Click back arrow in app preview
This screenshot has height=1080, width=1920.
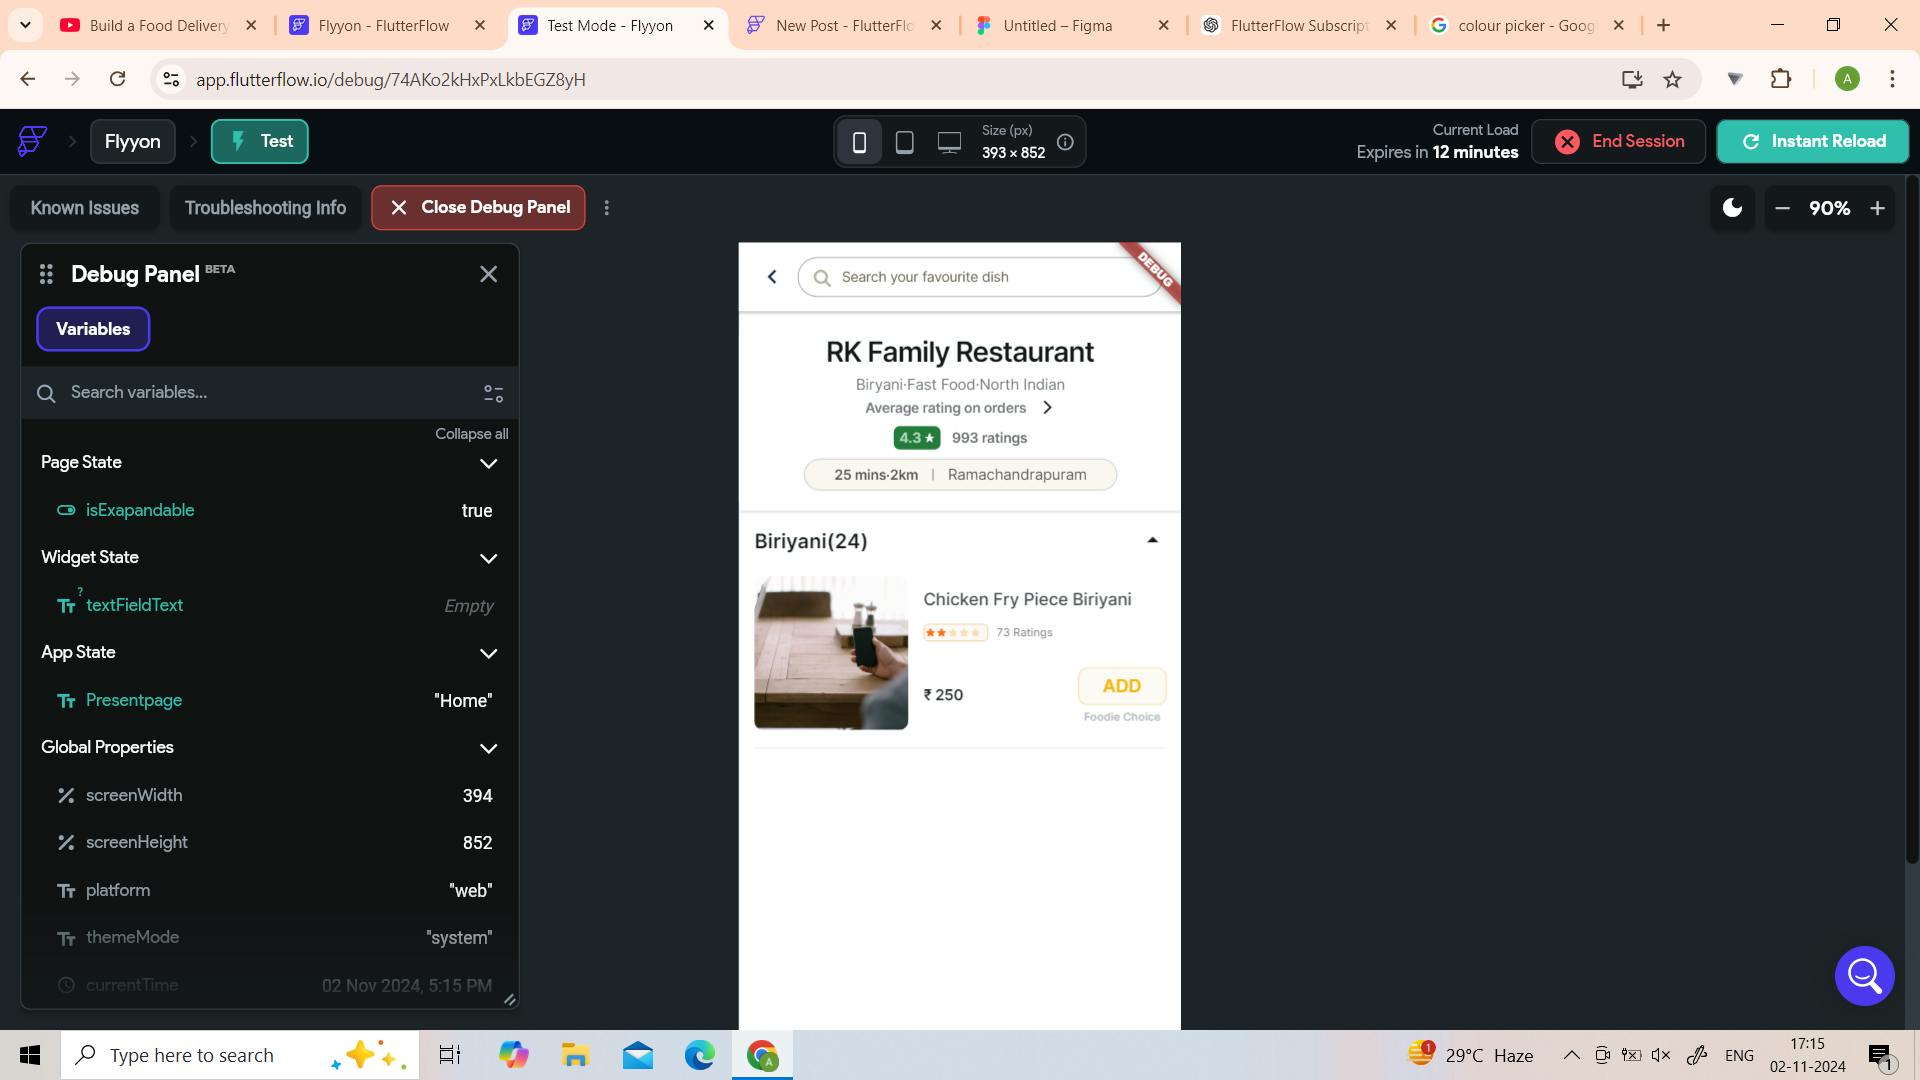pos(772,277)
